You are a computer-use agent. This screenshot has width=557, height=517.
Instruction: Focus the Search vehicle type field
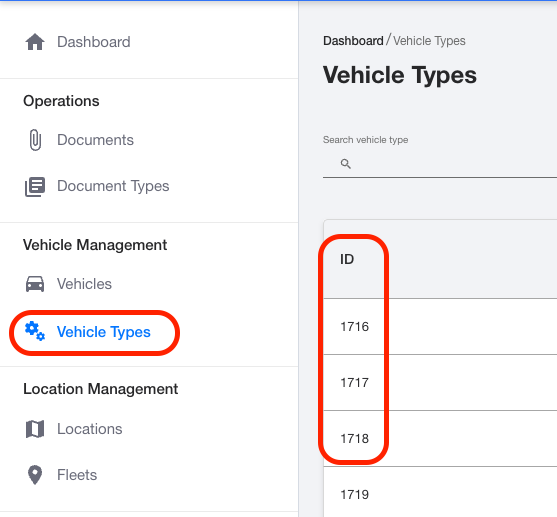pyautogui.click(x=440, y=164)
